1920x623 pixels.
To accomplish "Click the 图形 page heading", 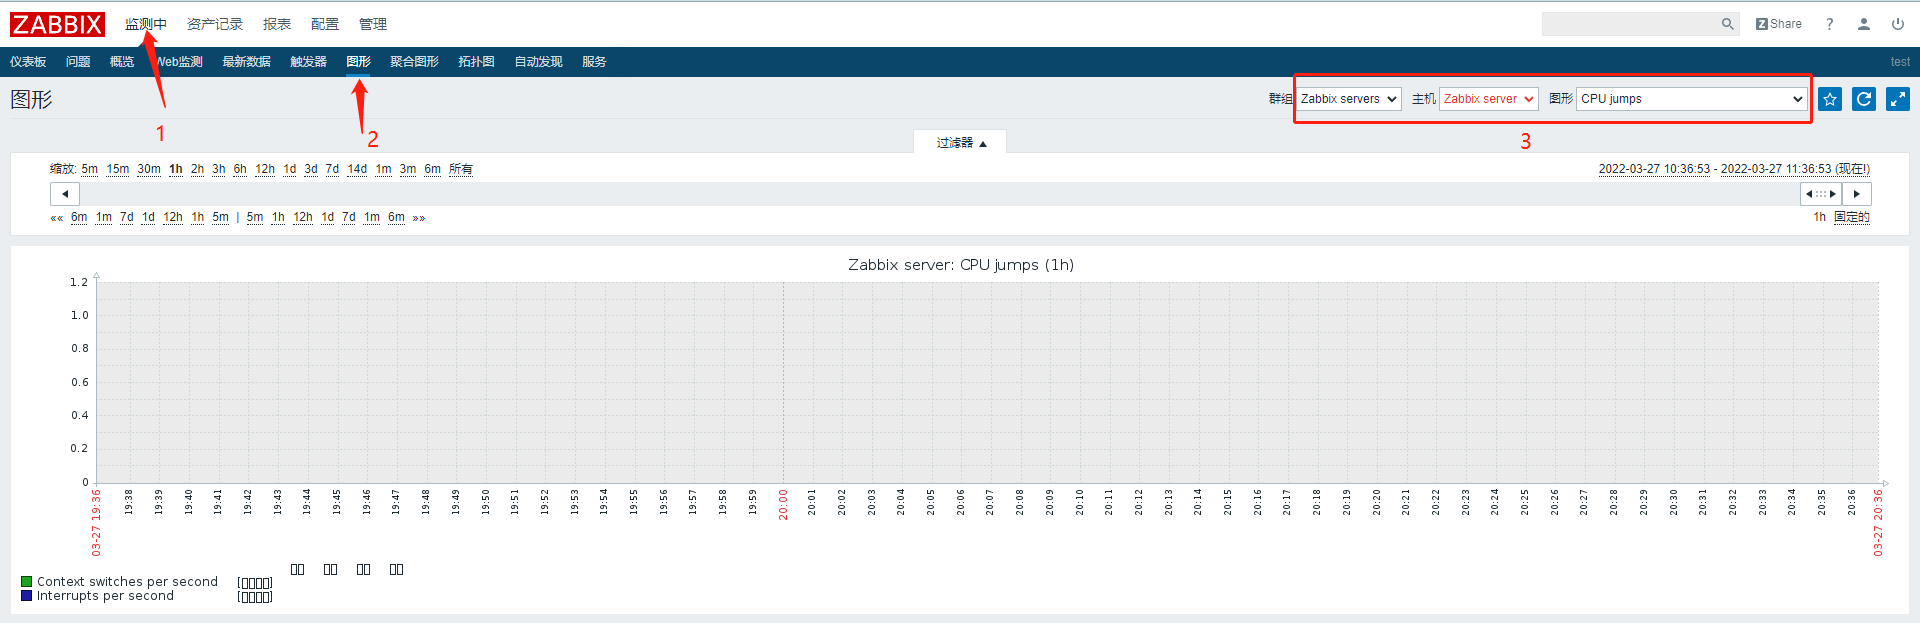I will point(31,99).
